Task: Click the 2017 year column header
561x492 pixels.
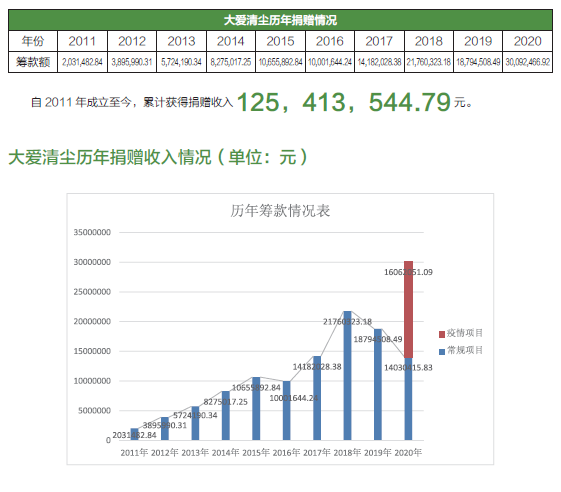Action: click(379, 41)
